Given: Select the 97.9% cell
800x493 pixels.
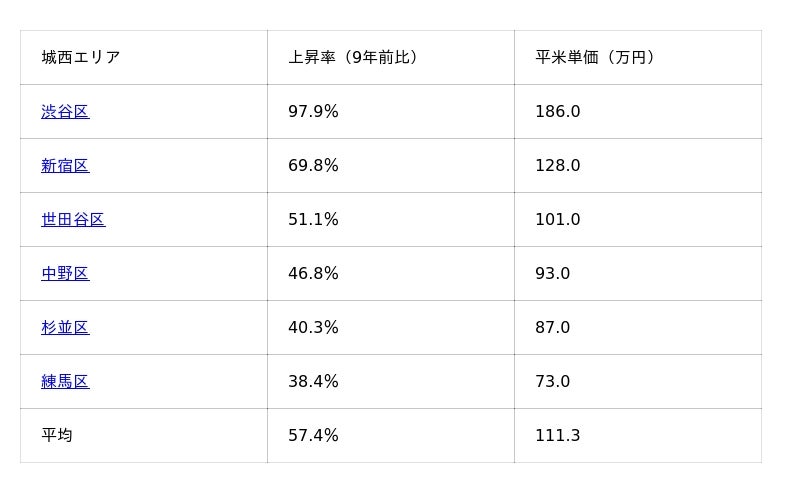Looking at the screenshot, I should point(313,112).
